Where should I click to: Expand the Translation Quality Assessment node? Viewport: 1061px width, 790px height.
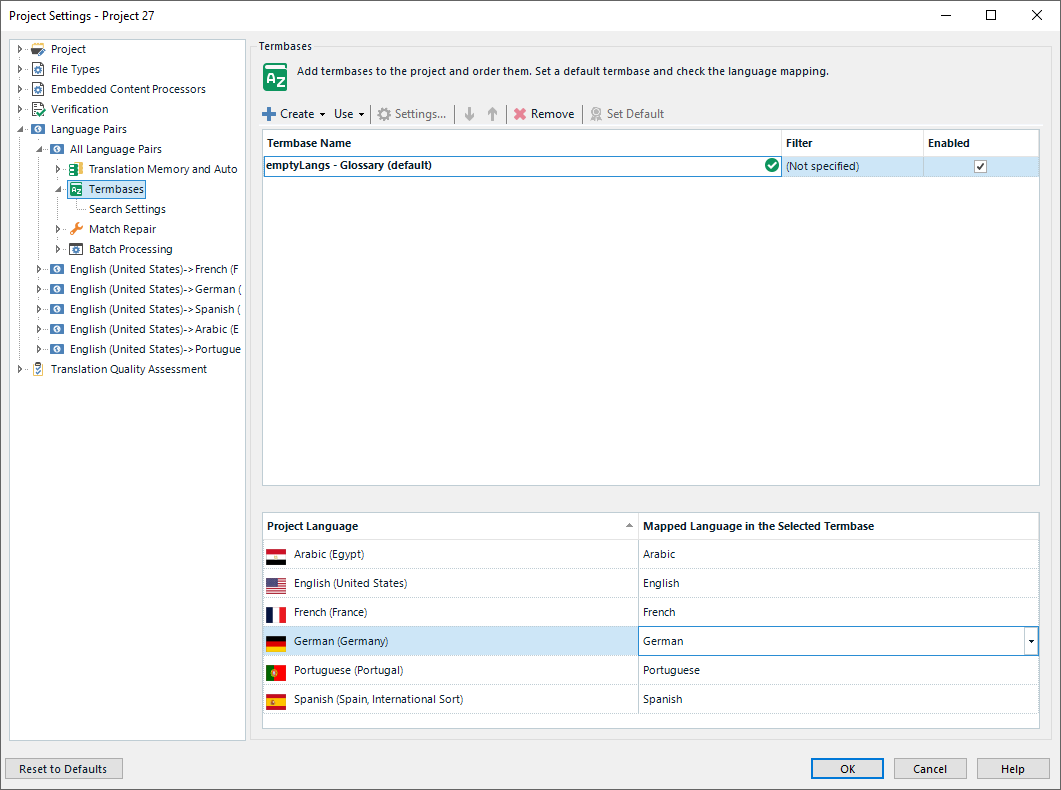pos(20,369)
